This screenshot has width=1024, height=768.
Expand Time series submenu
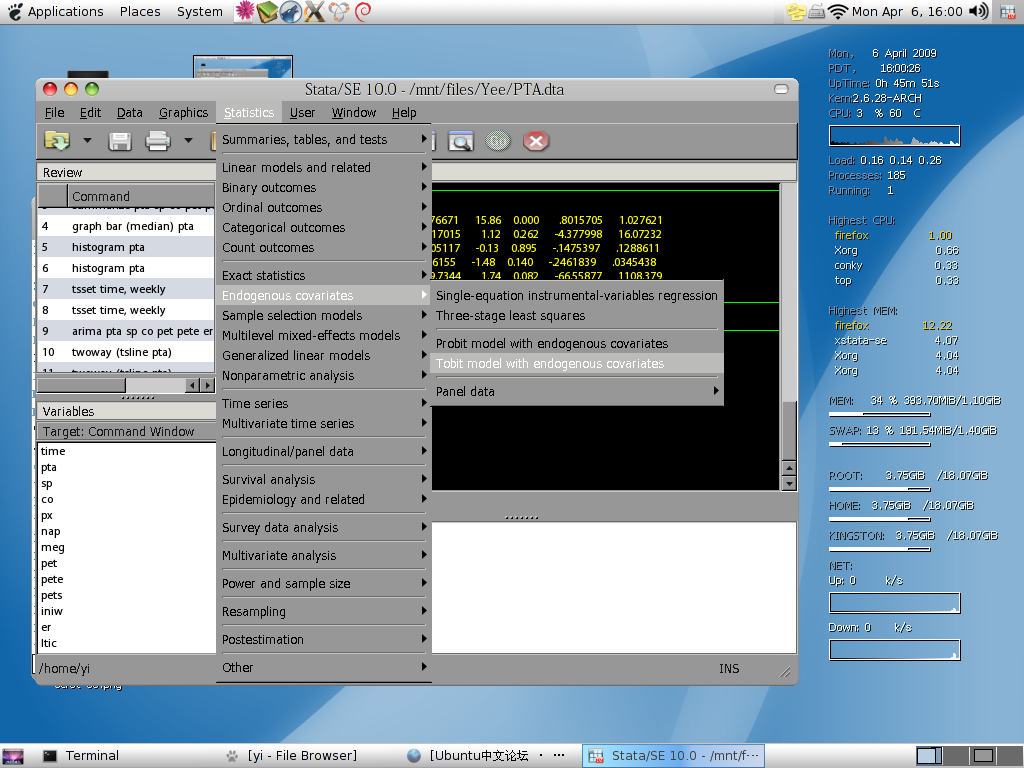324,403
